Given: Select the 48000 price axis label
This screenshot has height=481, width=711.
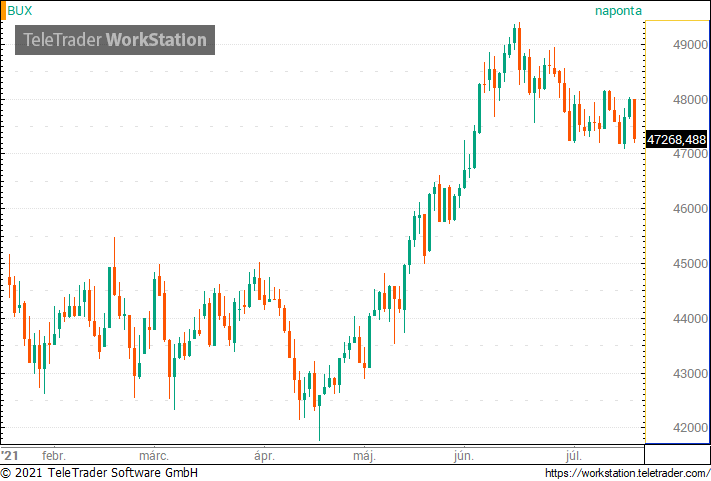Looking at the screenshot, I should (690, 100).
